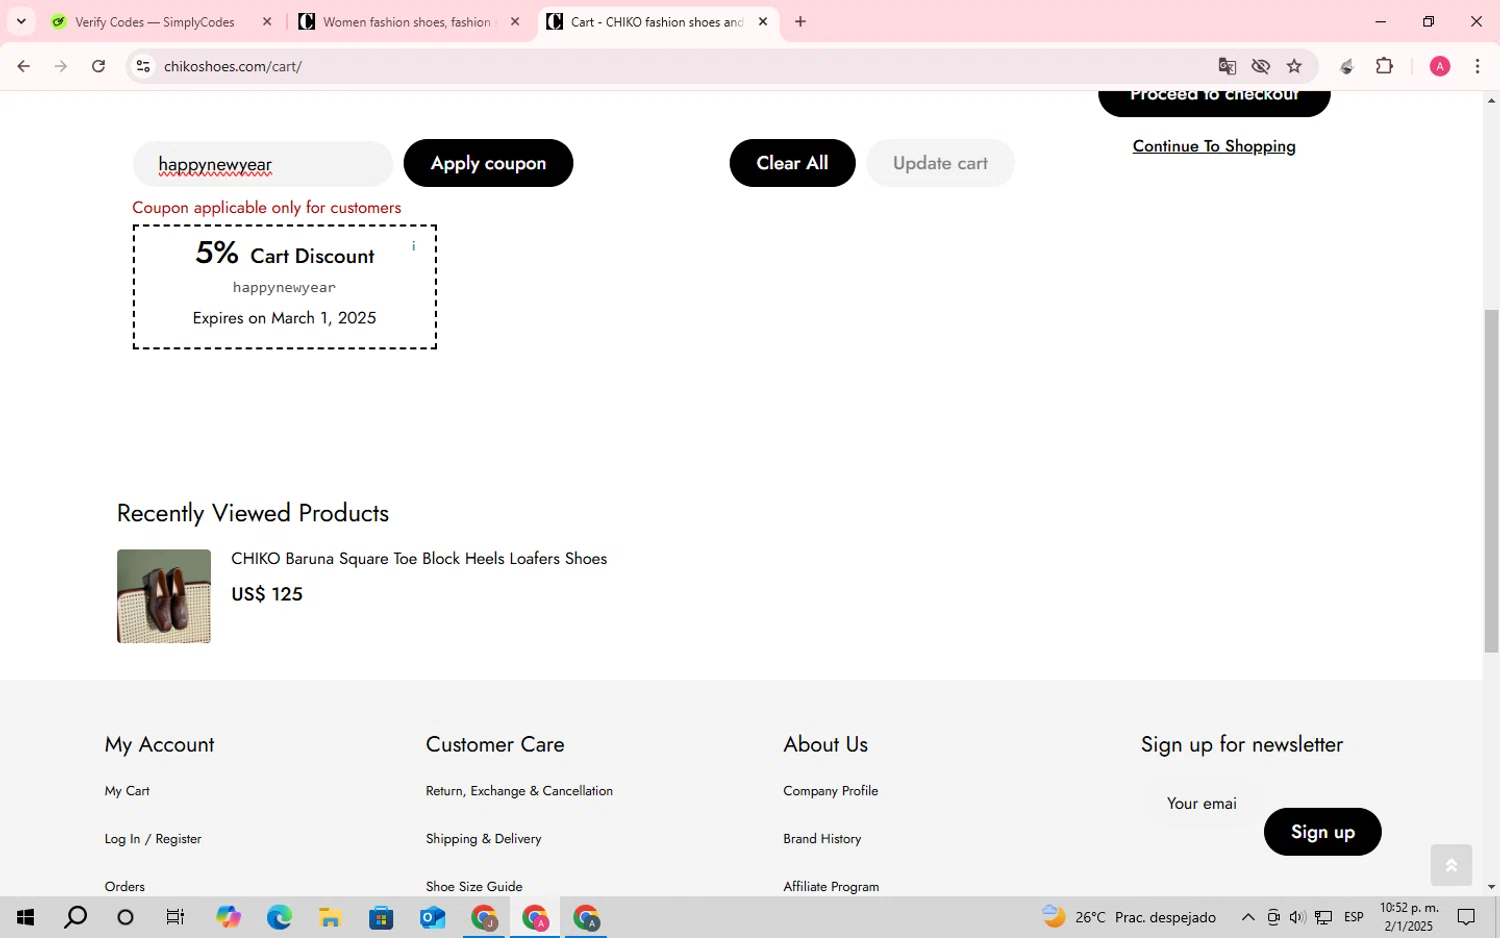Open Outlook from the taskbar
This screenshot has height=938, width=1500.
[432, 917]
